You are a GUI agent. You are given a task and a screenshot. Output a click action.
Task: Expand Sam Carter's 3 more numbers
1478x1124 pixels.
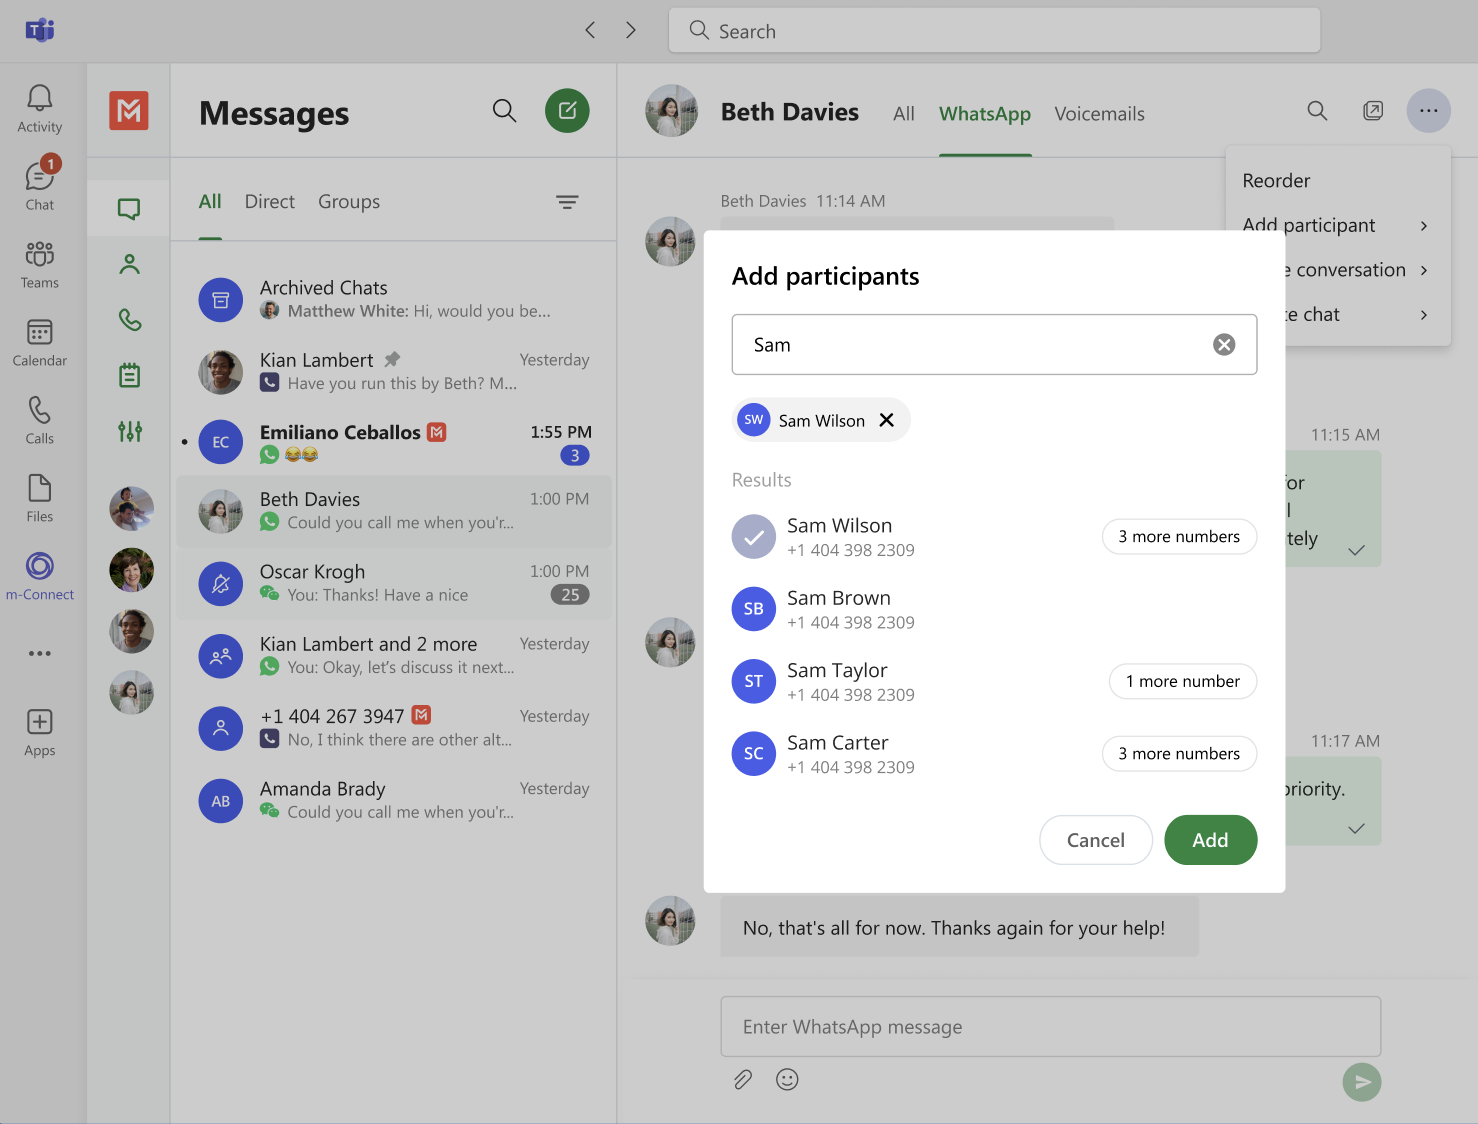(x=1180, y=754)
